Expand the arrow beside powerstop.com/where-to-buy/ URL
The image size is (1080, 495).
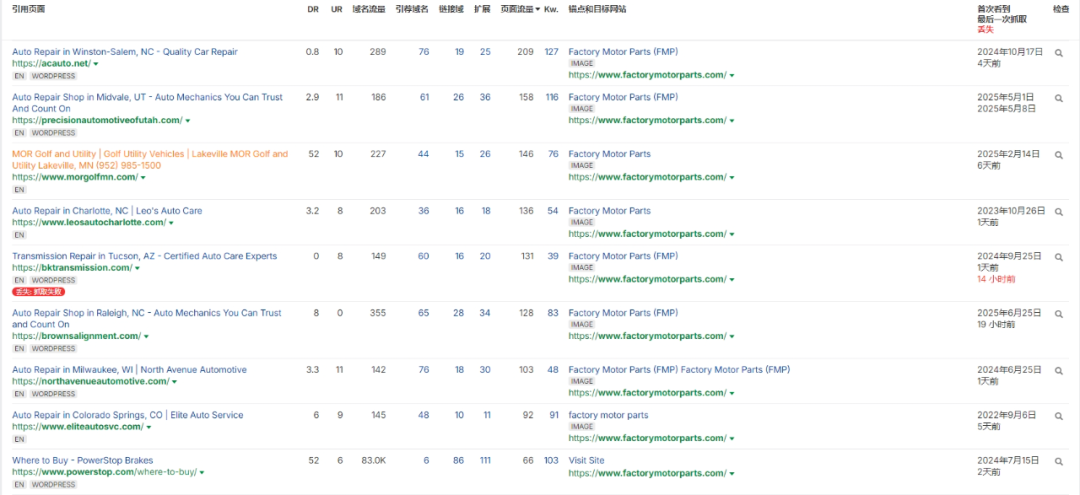[203, 473]
